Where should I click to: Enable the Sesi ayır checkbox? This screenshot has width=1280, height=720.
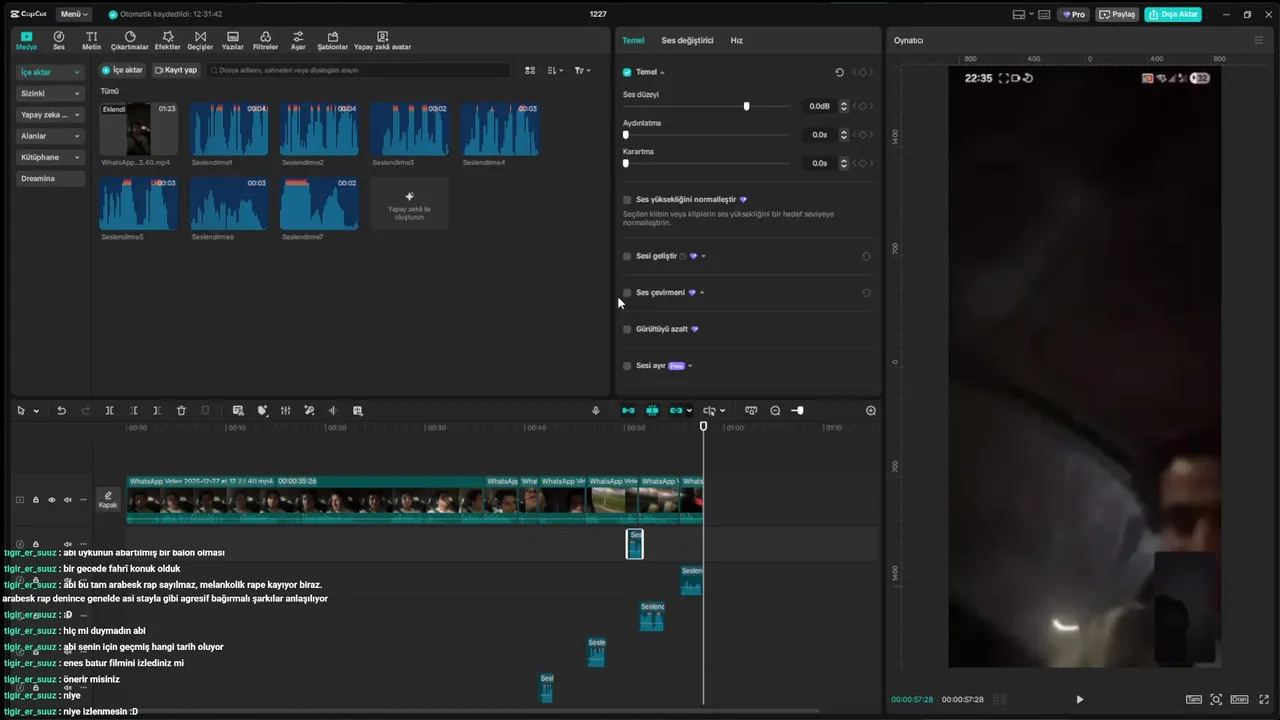pos(627,366)
